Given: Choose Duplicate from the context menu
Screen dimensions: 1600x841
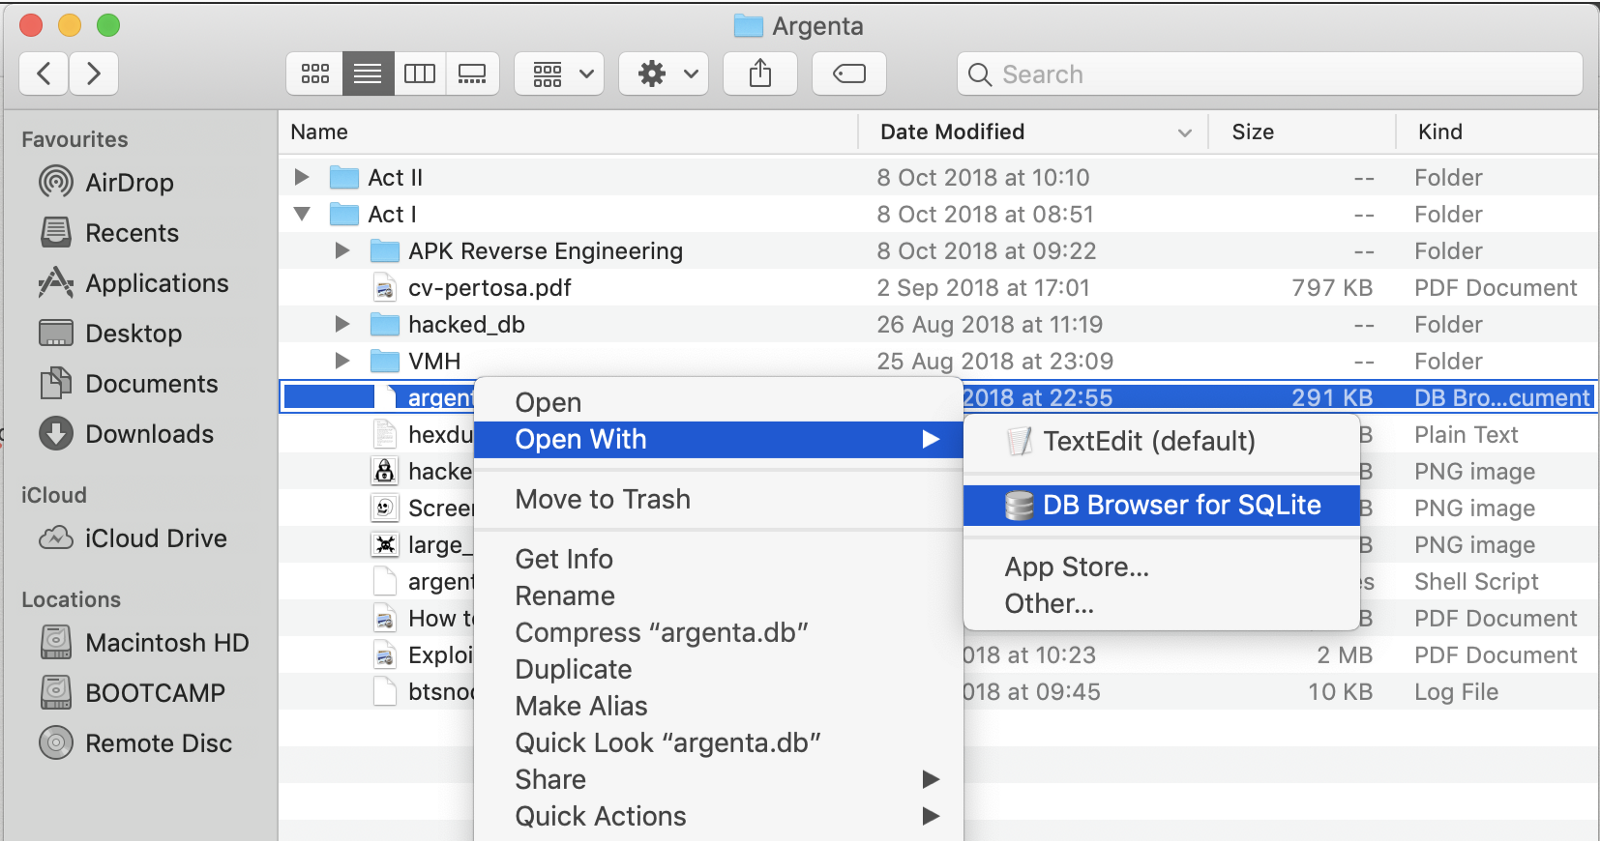Looking at the screenshot, I should [718, 669].
